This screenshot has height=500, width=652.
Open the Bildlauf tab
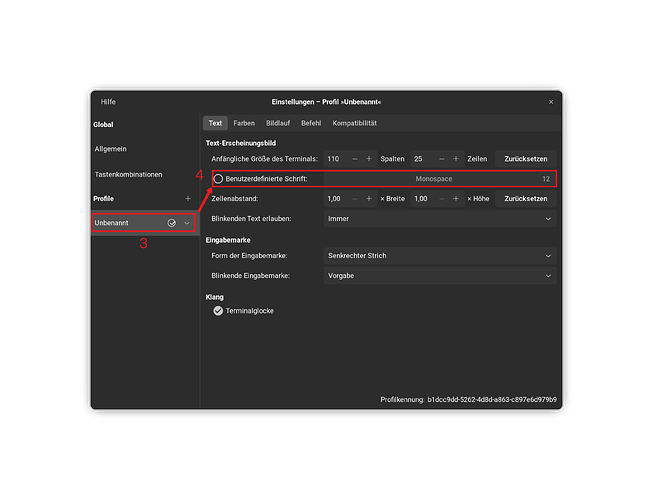click(x=278, y=123)
